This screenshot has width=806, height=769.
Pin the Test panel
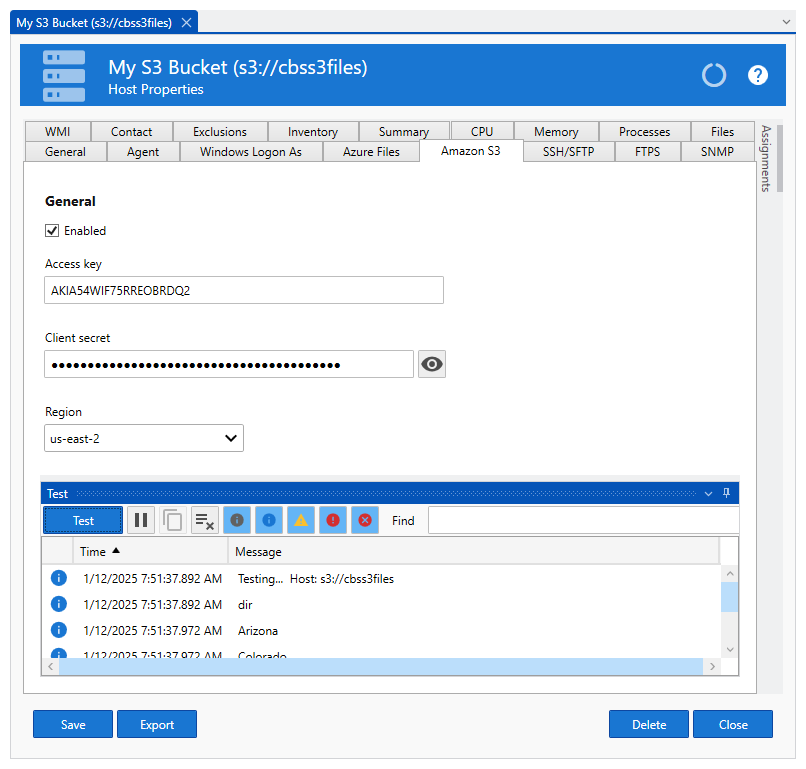coord(726,493)
